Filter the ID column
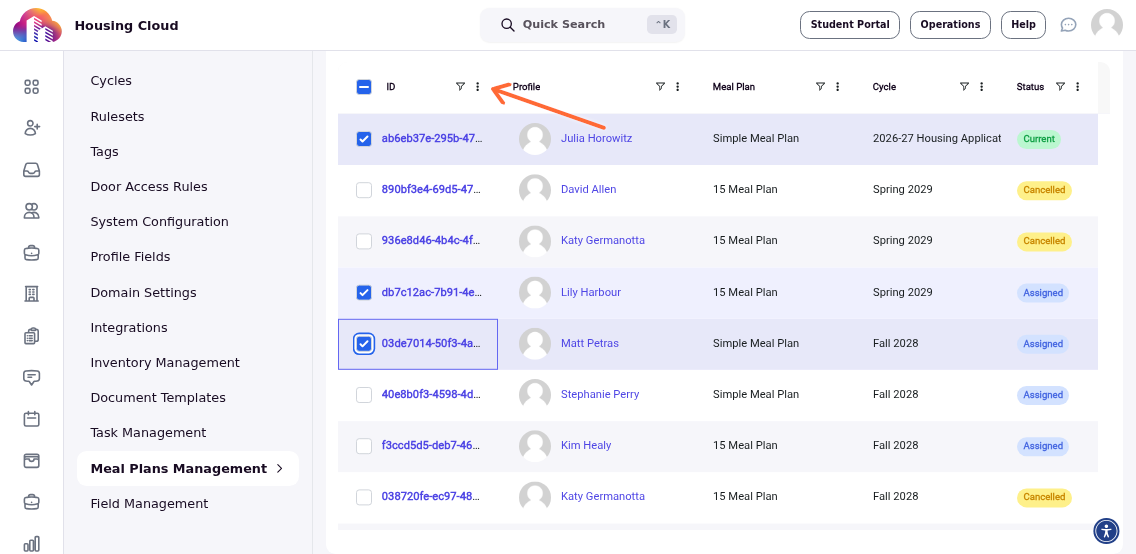 [x=460, y=87]
